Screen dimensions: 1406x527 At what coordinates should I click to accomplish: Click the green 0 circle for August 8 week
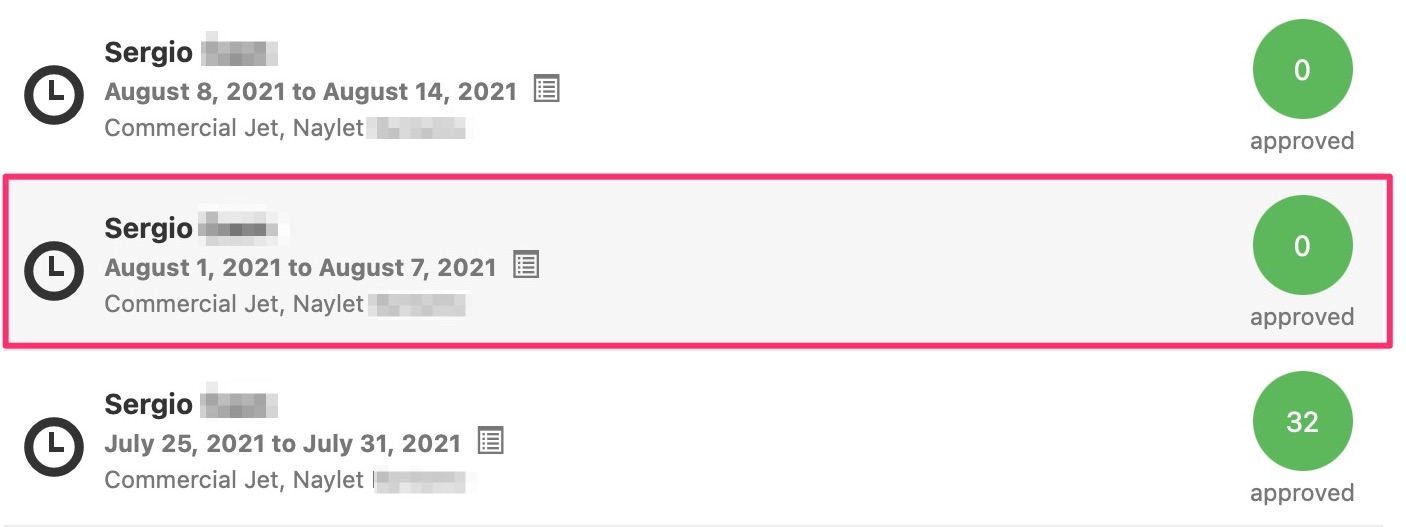[1302, 70]
